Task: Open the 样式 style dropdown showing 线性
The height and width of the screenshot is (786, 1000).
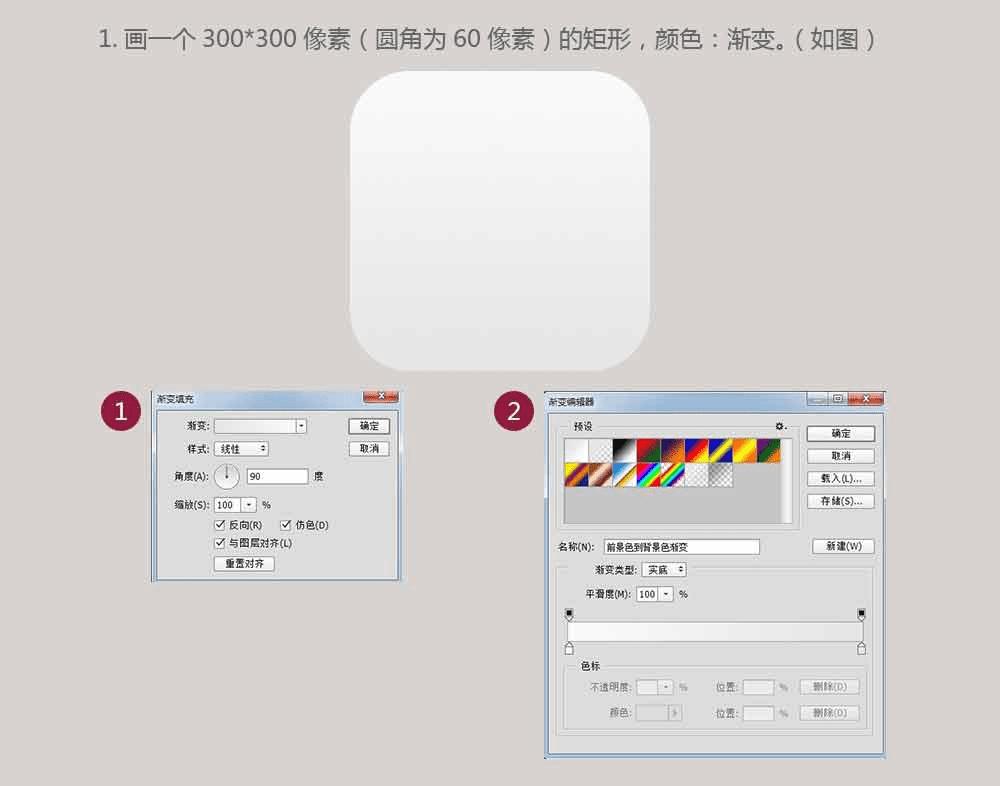Action: click(241, 449)
